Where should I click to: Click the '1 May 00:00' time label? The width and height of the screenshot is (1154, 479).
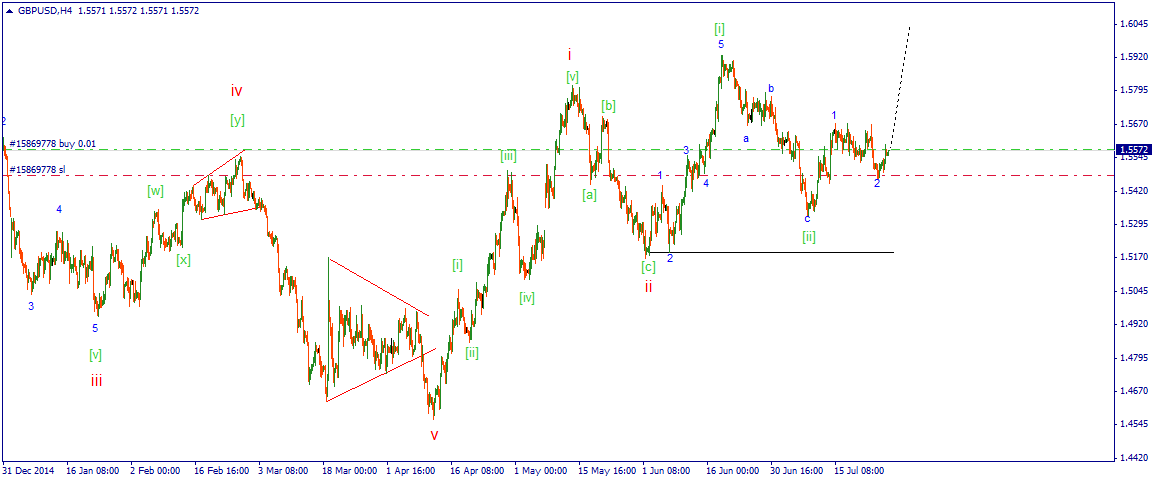click(x=539, y=469)
